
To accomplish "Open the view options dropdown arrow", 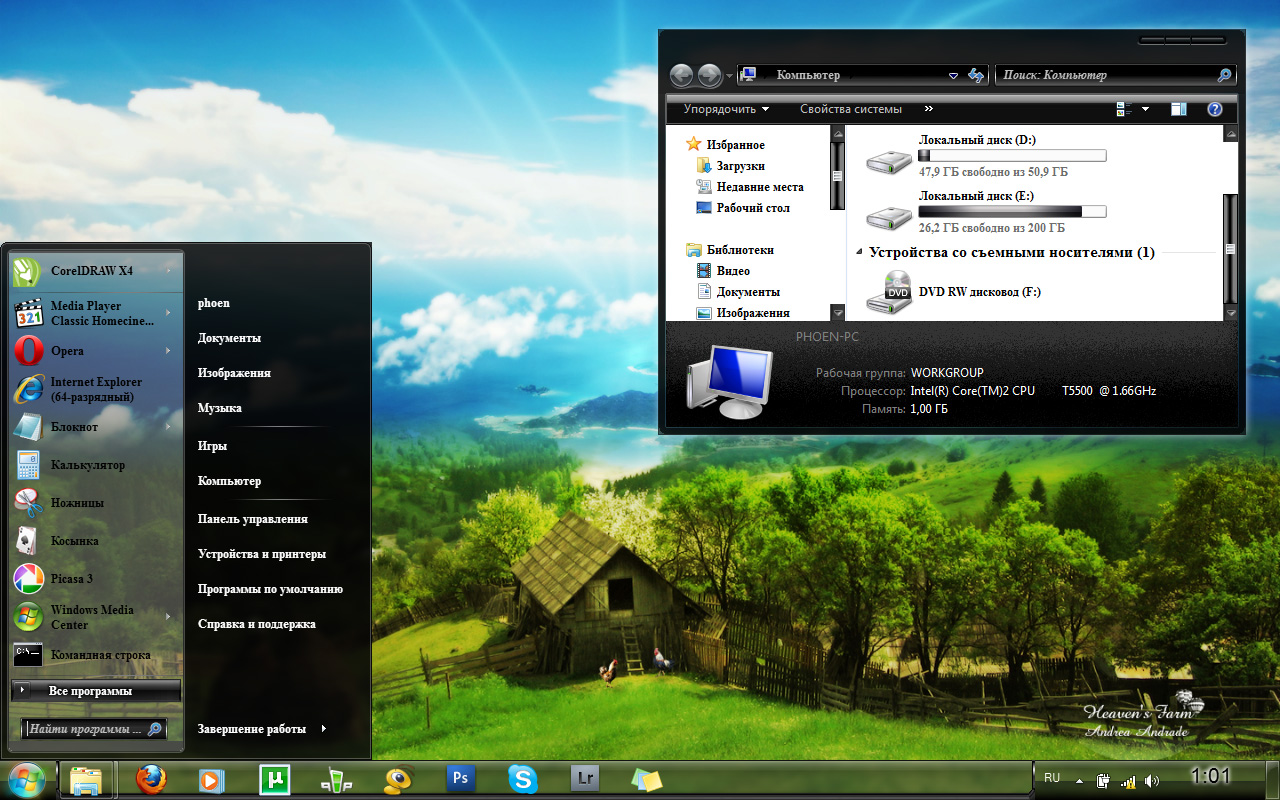I will coord(1145,109).
